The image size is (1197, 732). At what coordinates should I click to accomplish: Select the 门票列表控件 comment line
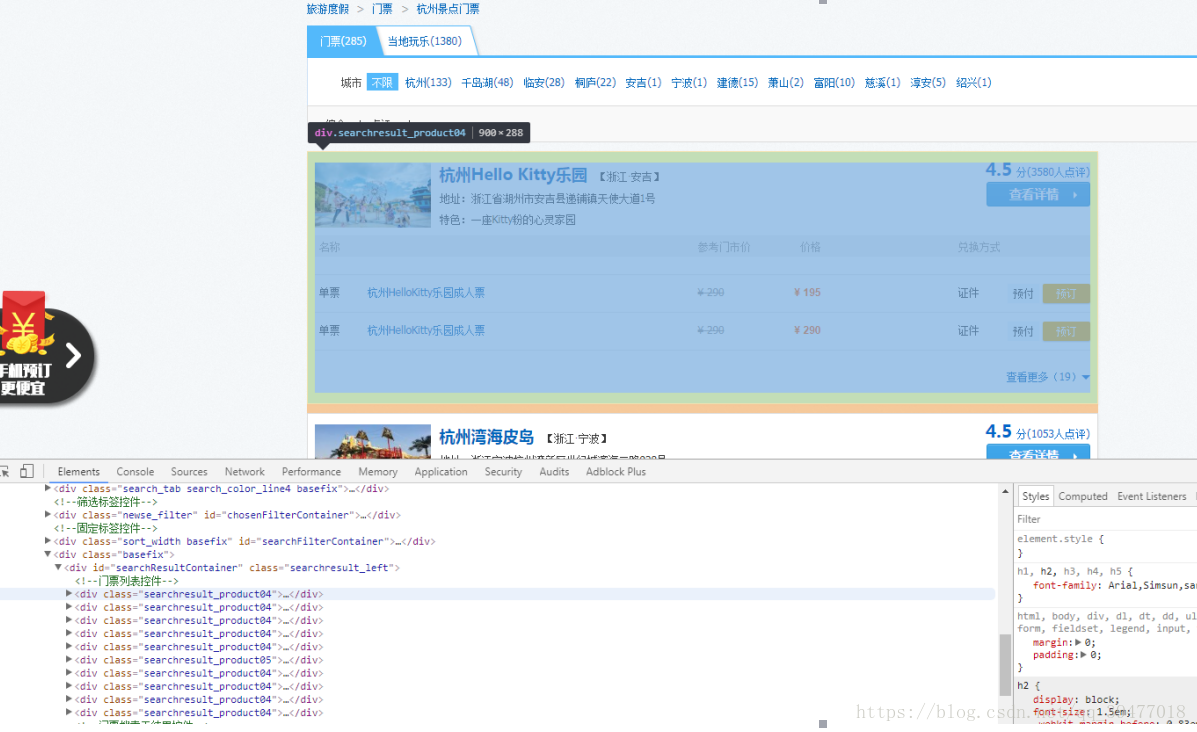click(127, 581)
